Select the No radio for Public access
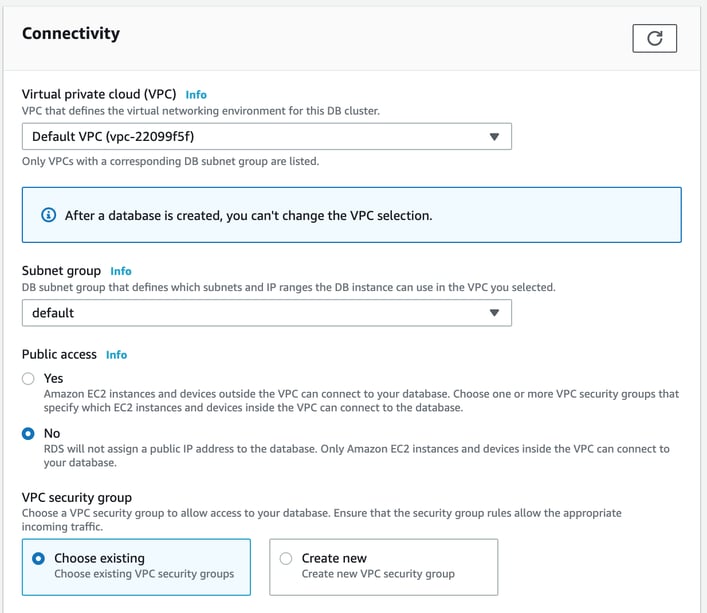The width and height of the screenshot is (707, 613). tap(28, 434)
